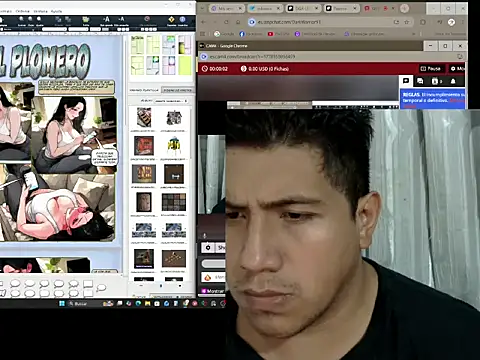This screenshot has height=360, width=480.
Task: Click the gear settings button below the video preview
Action: (208, 248)
